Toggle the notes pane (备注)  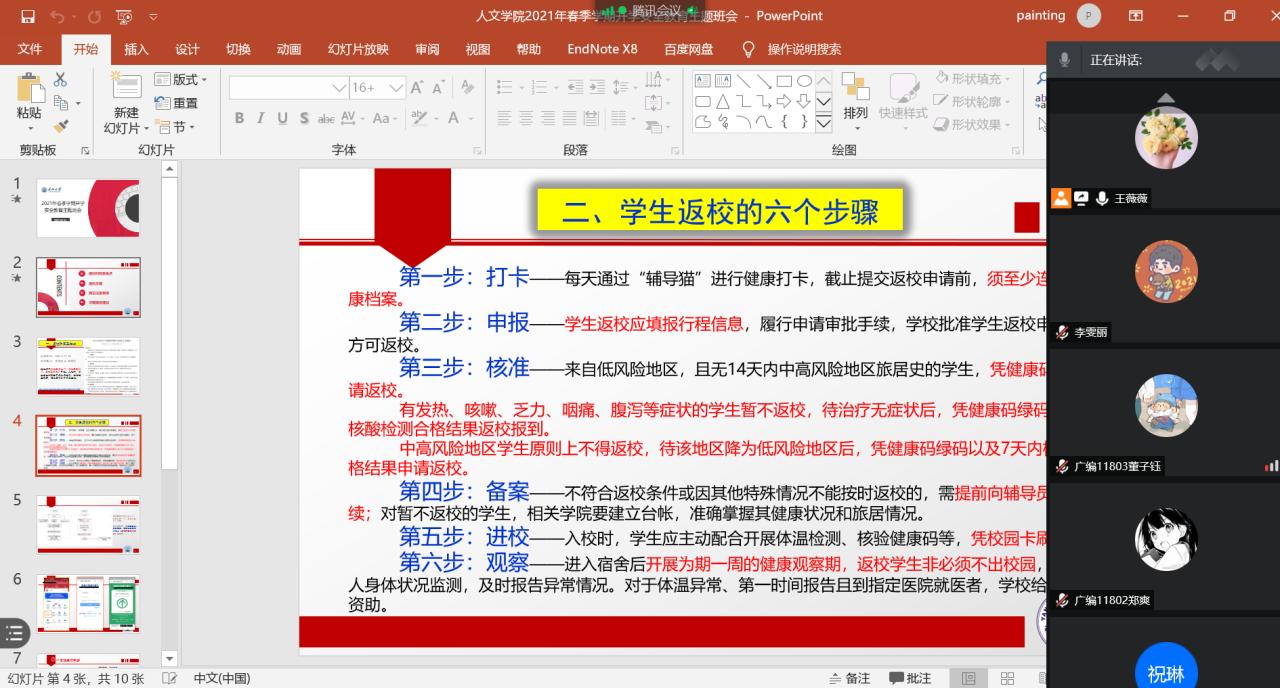coord(849,678)
